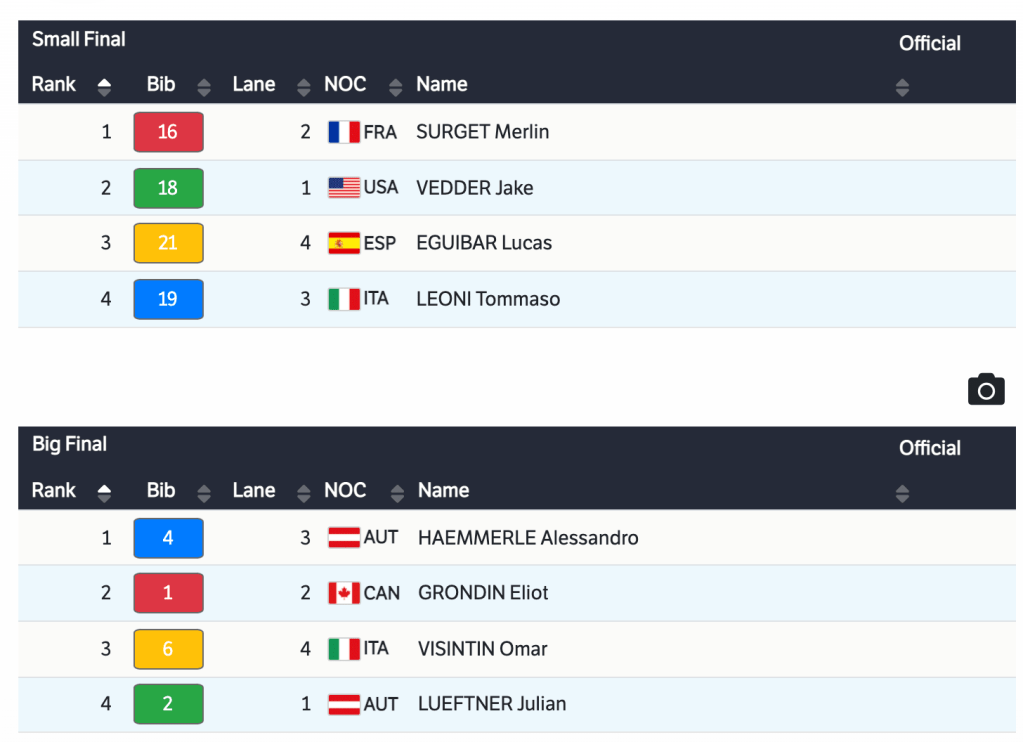
Task: Sort Small Final by Lane column arrows
Action: (x=303, y=87)
